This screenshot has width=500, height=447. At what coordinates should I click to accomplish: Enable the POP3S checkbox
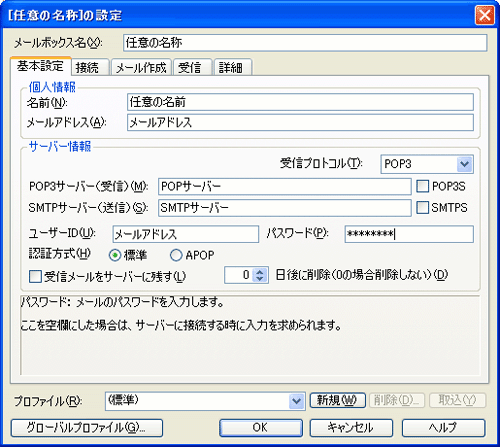422,186
